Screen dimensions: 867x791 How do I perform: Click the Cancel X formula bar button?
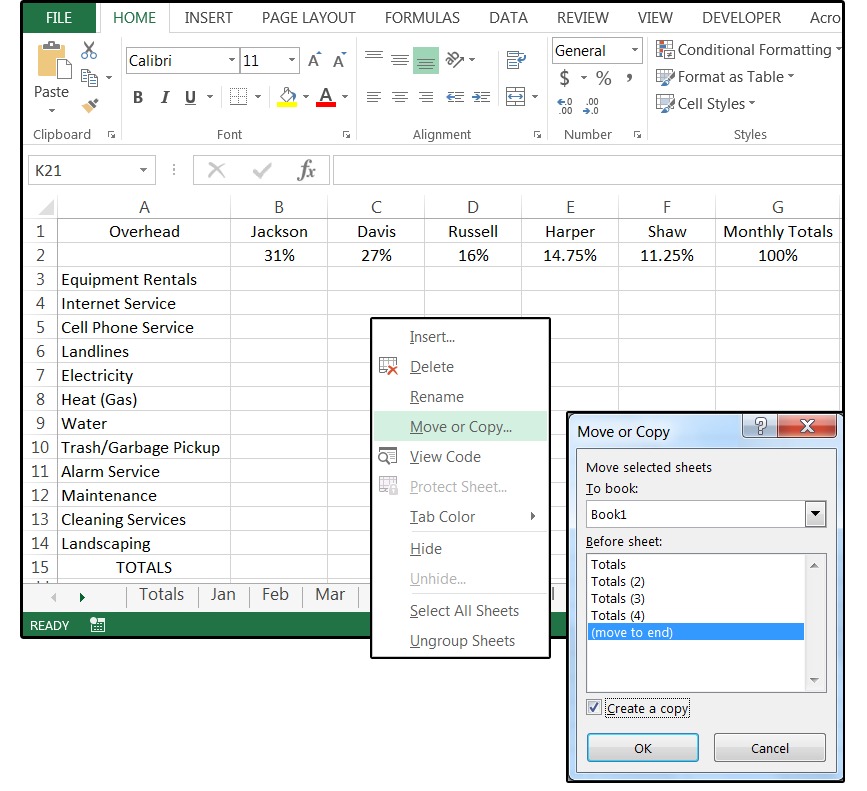coord(216,170)
